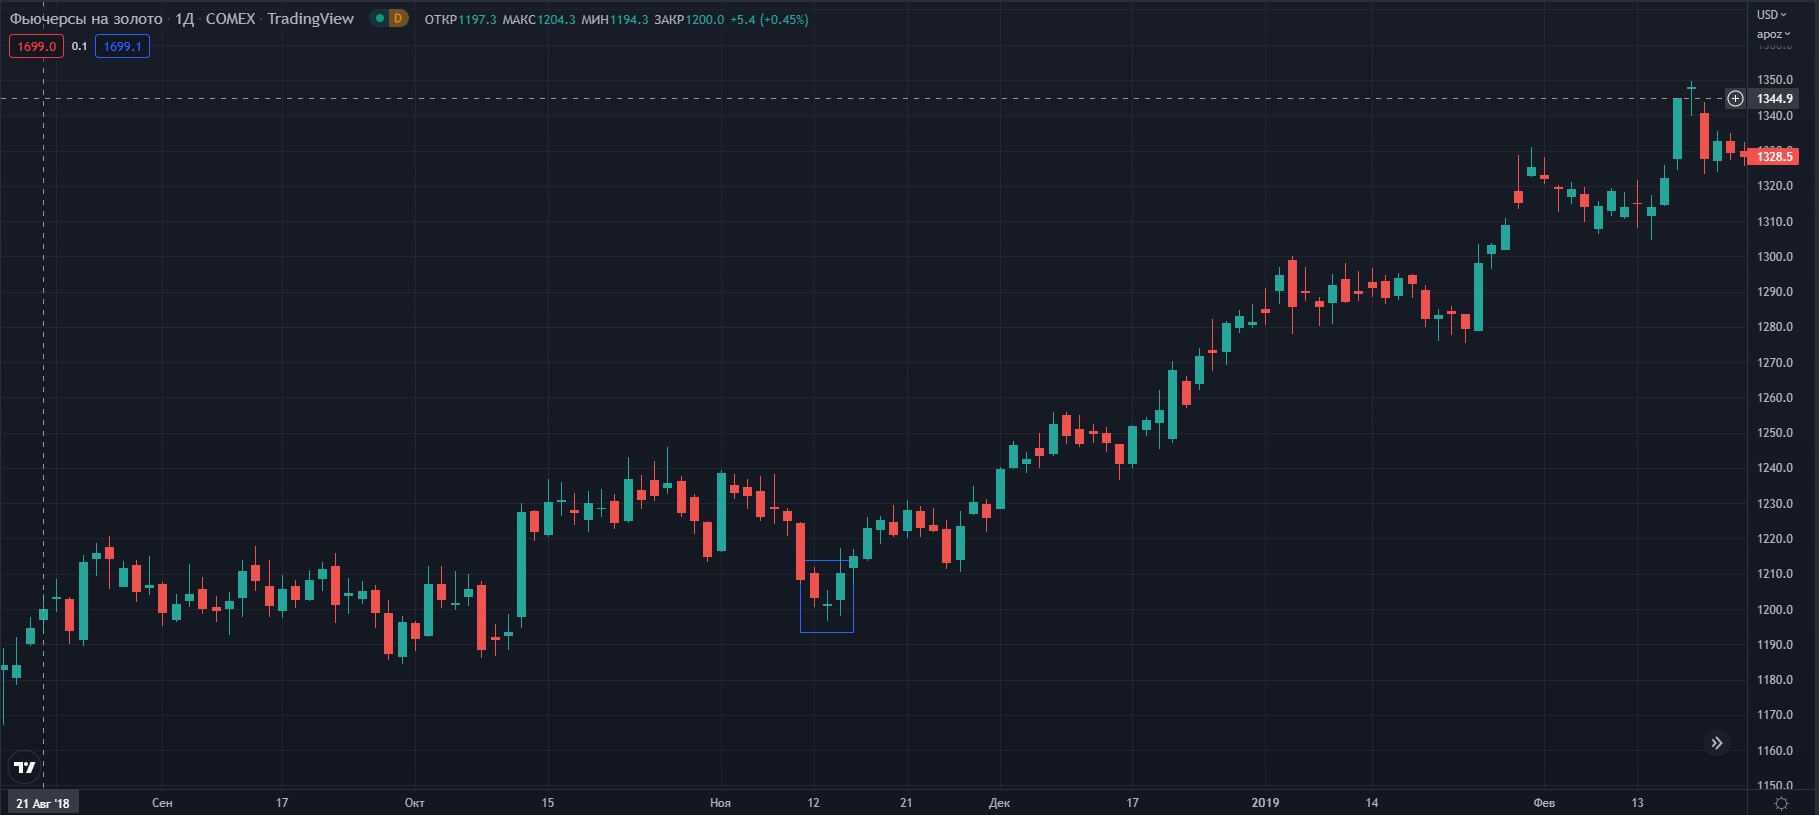Click the ЗАКР closing price value 1200.0
The image size is (1819, 815).
click(x=704, y=19)
